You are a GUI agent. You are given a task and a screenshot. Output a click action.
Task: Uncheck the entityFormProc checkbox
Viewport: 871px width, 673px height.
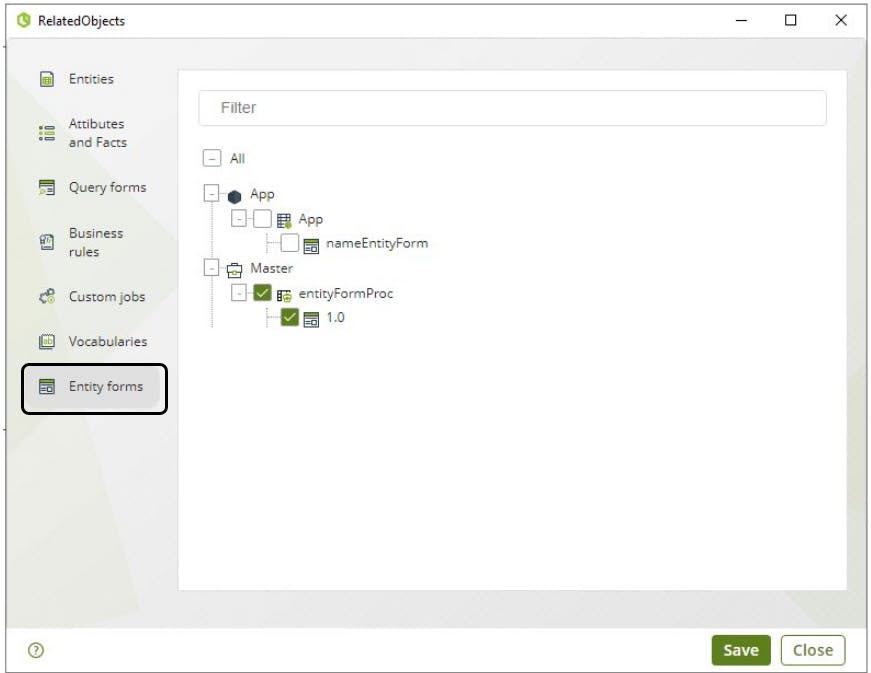tap(262, 294)
